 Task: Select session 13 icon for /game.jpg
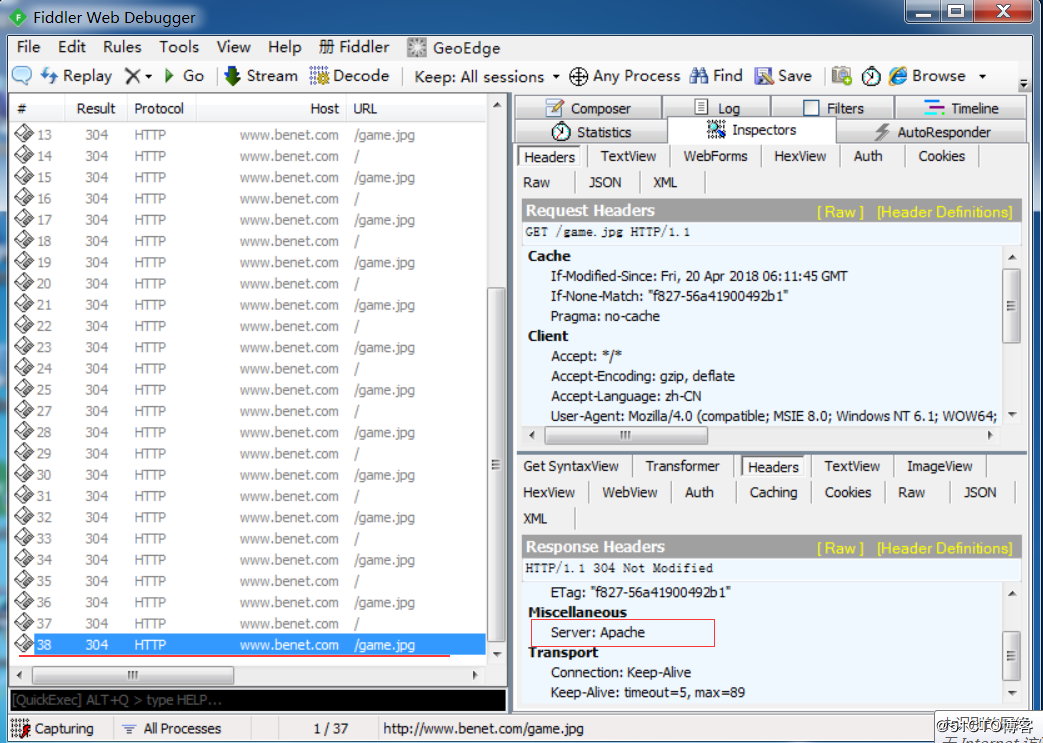[x=24, y=134]
